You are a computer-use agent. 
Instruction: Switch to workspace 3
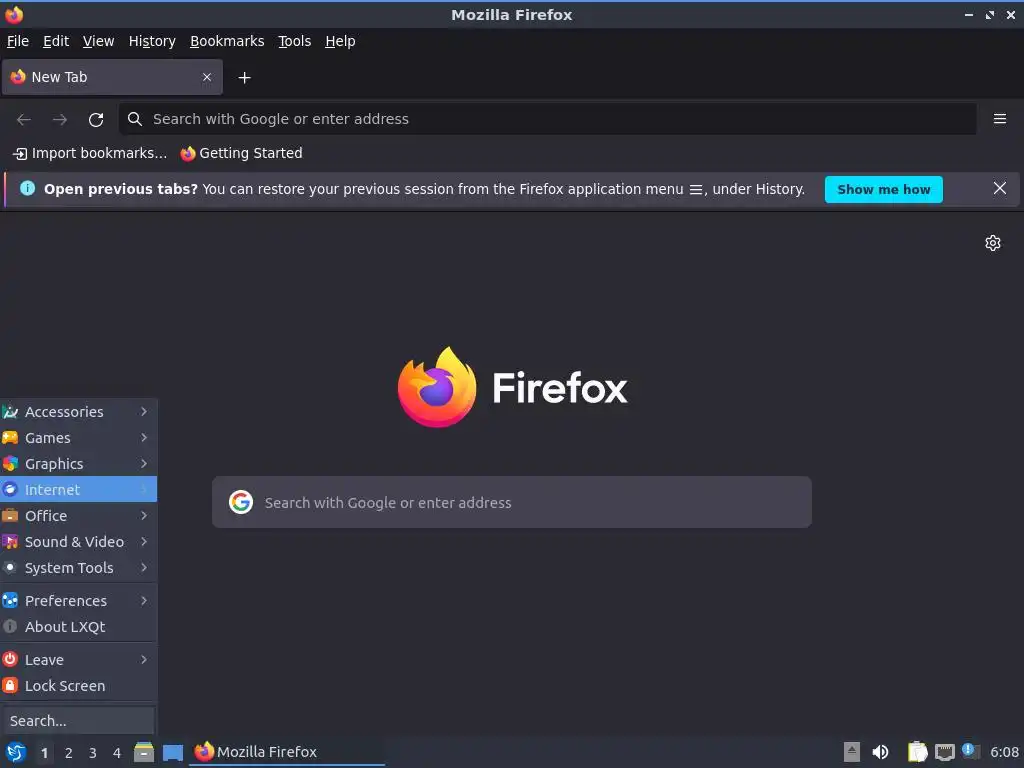93,753
